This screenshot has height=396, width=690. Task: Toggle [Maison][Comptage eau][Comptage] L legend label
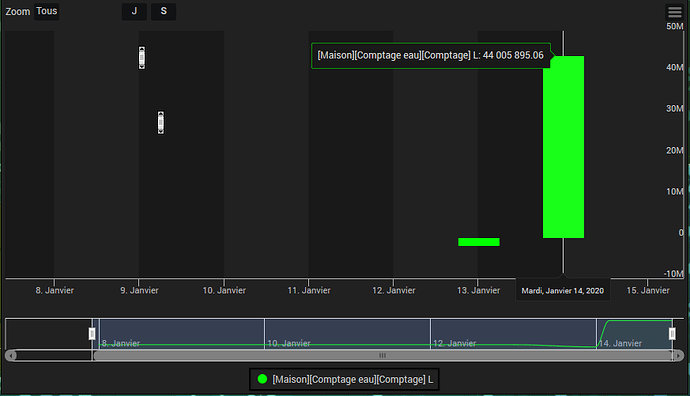pyautogui.click(x=352, y=379)
